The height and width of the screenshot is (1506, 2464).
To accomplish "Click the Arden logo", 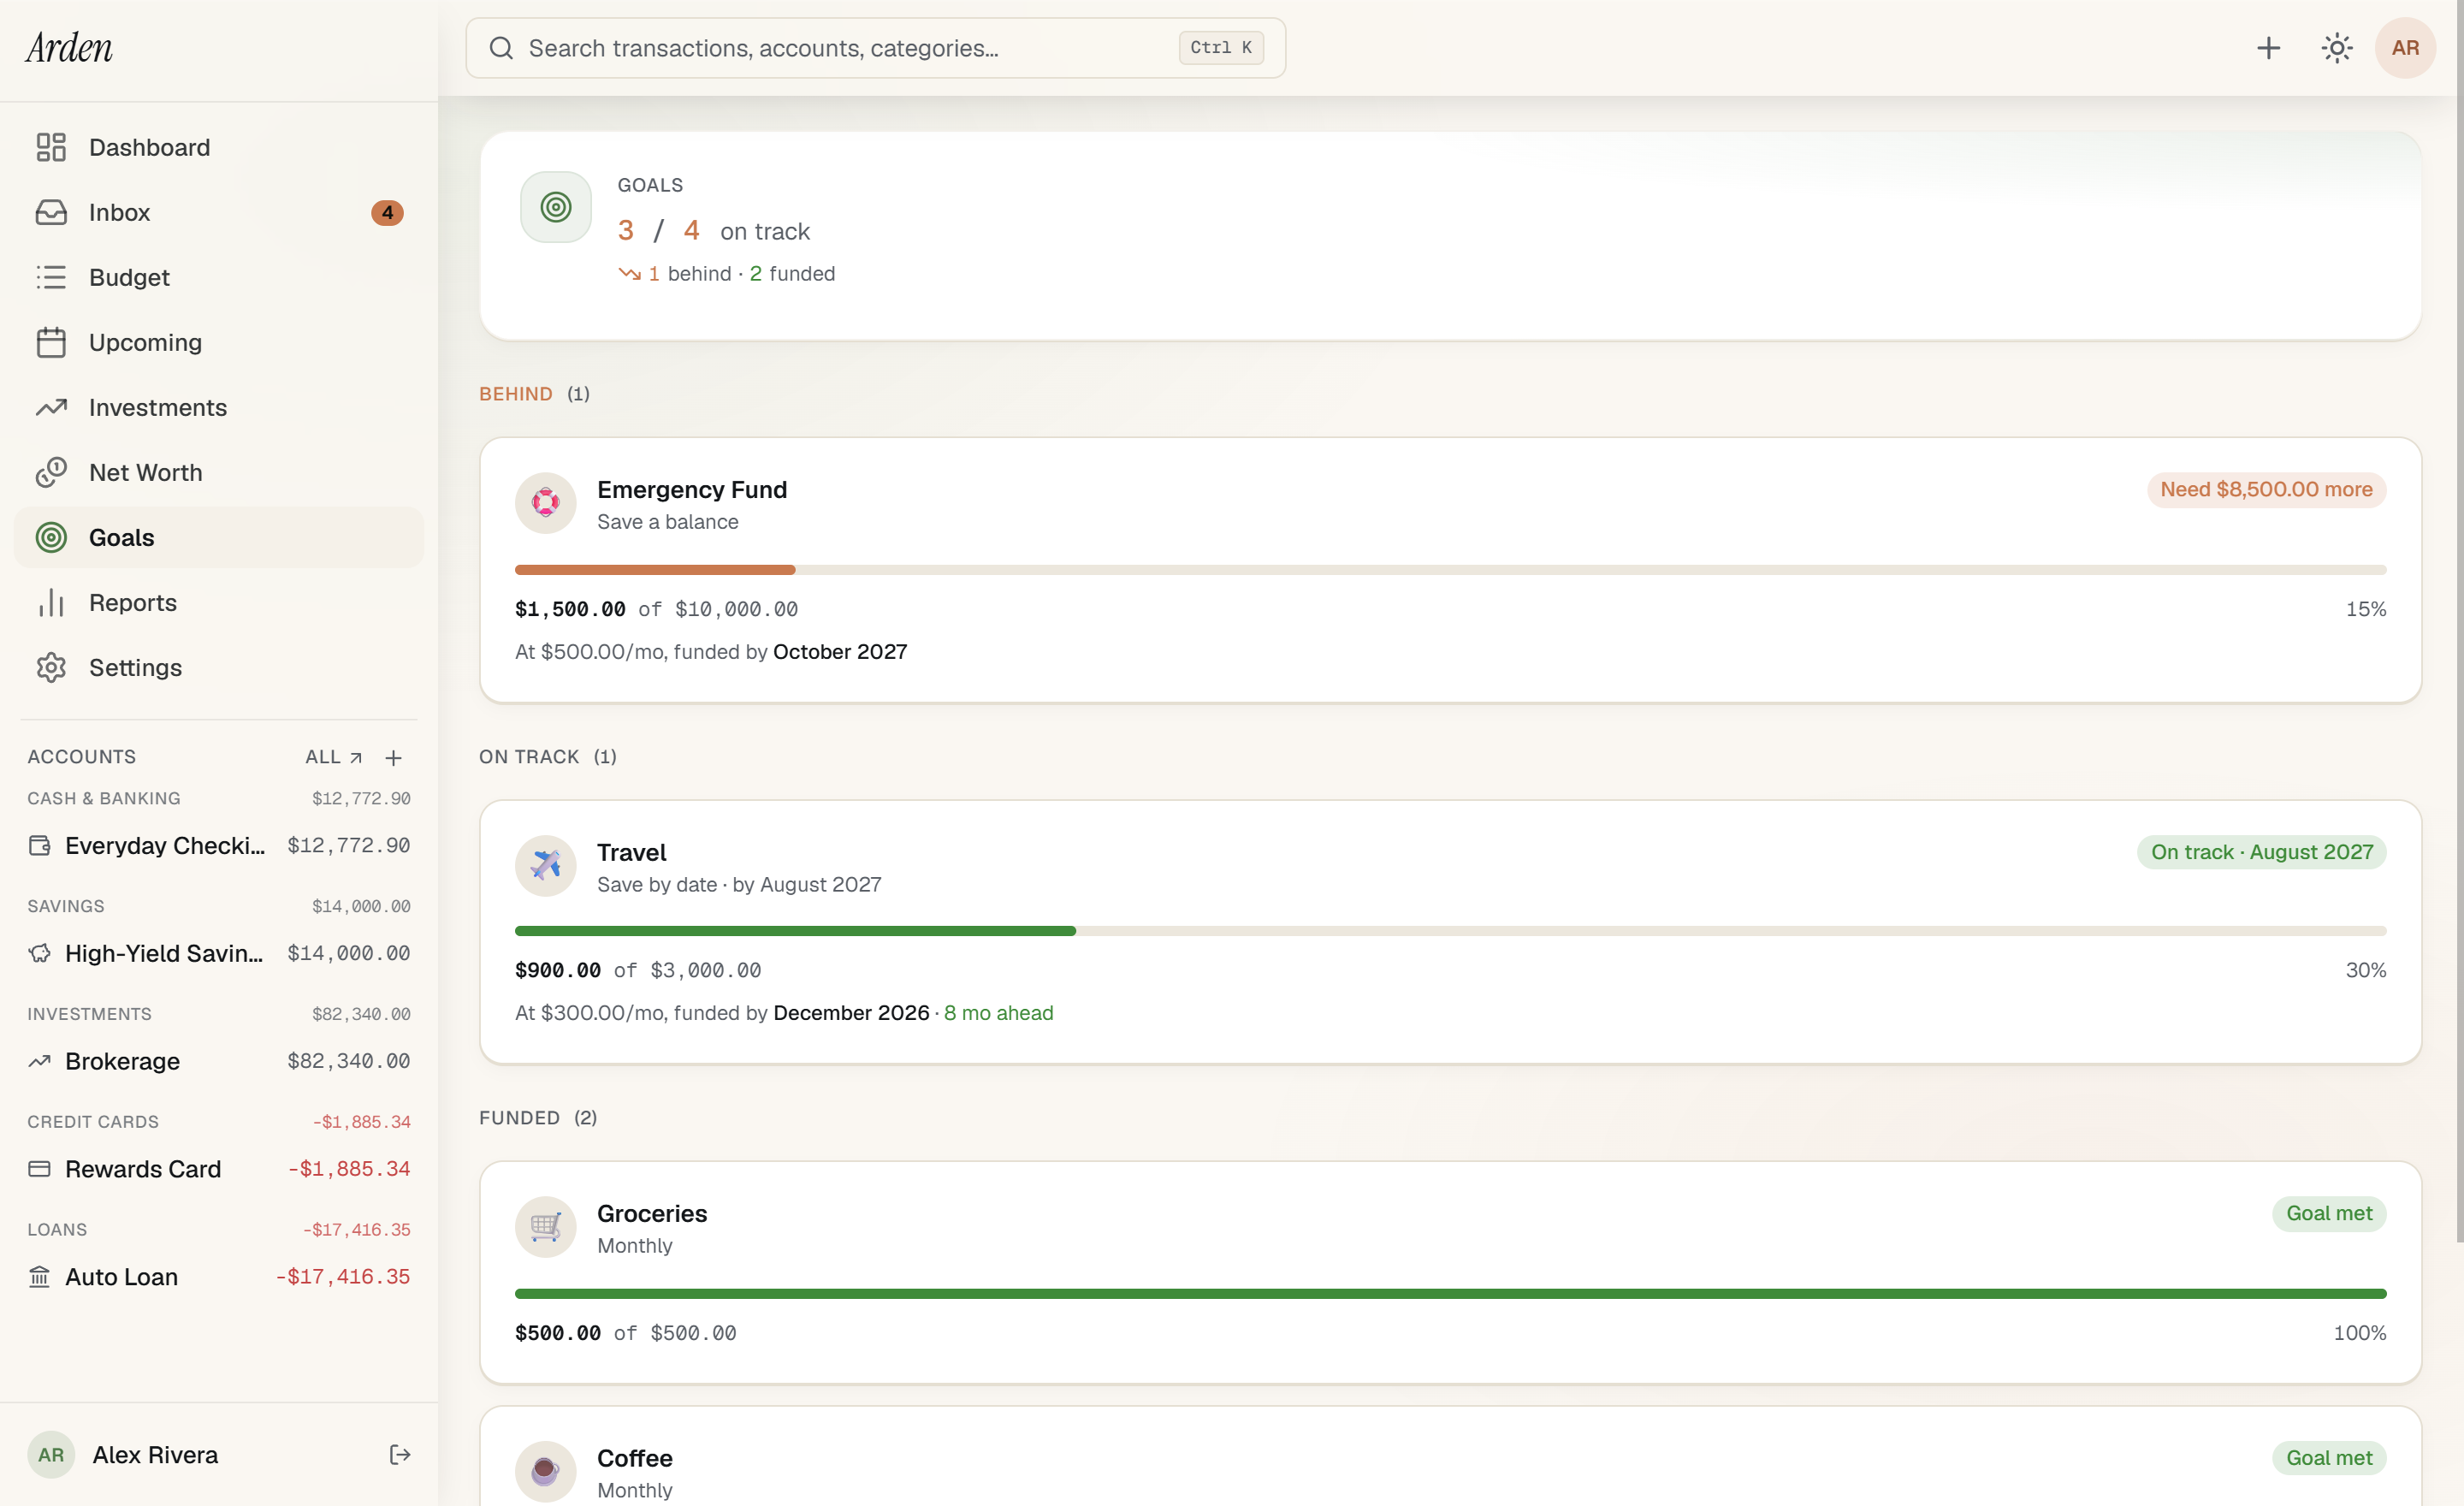I will pos(69,48).
